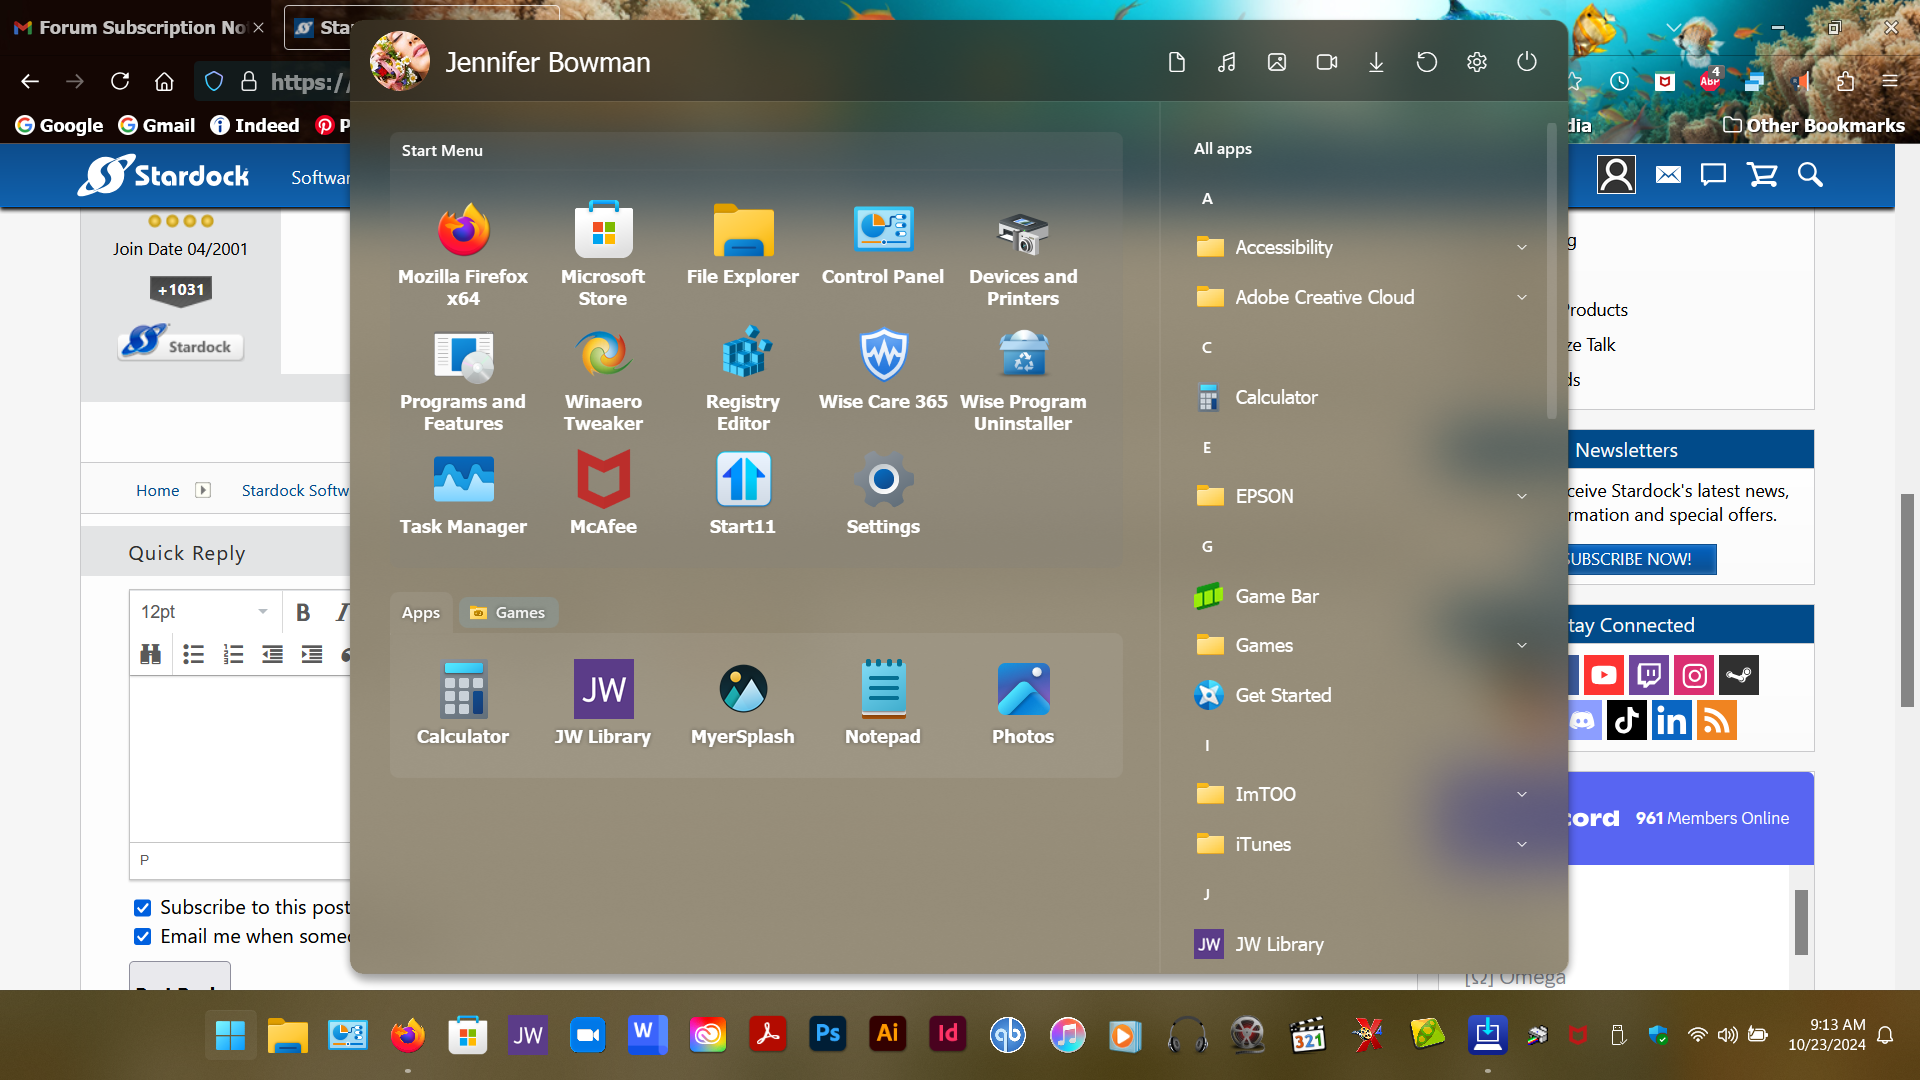
Task: Open Word from the taskbar
Action: pos(647,1035)
